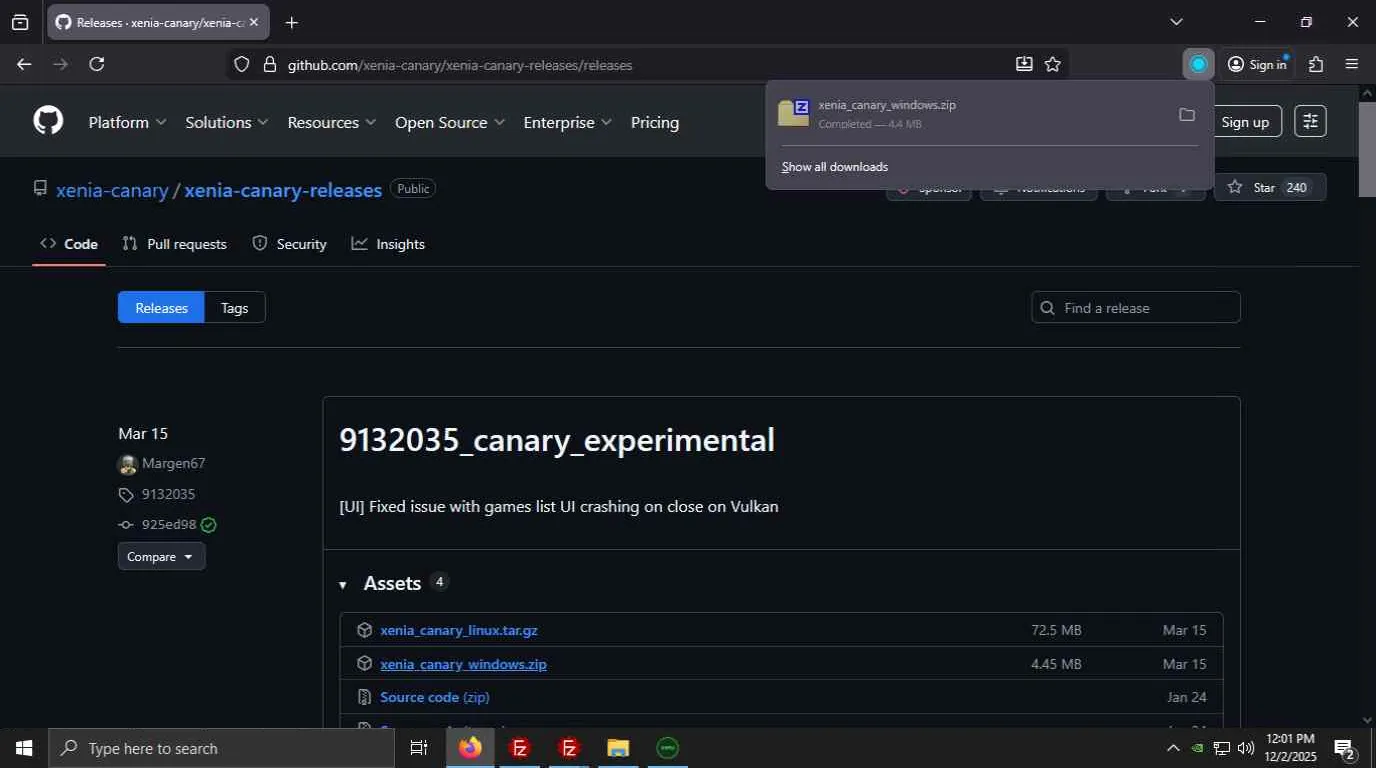Open the Firefox extensions icon
Screen dimensions: 1376x768
pyautogui.click(x=1316, y=64)
